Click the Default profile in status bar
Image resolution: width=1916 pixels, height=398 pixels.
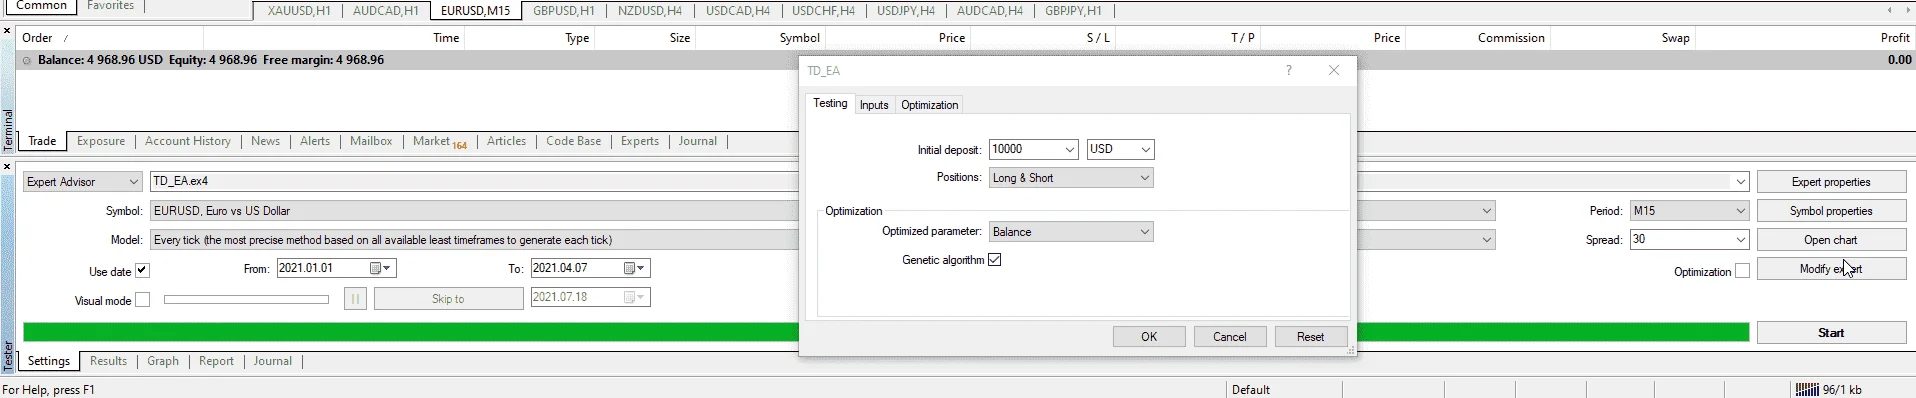(1251, 390)
